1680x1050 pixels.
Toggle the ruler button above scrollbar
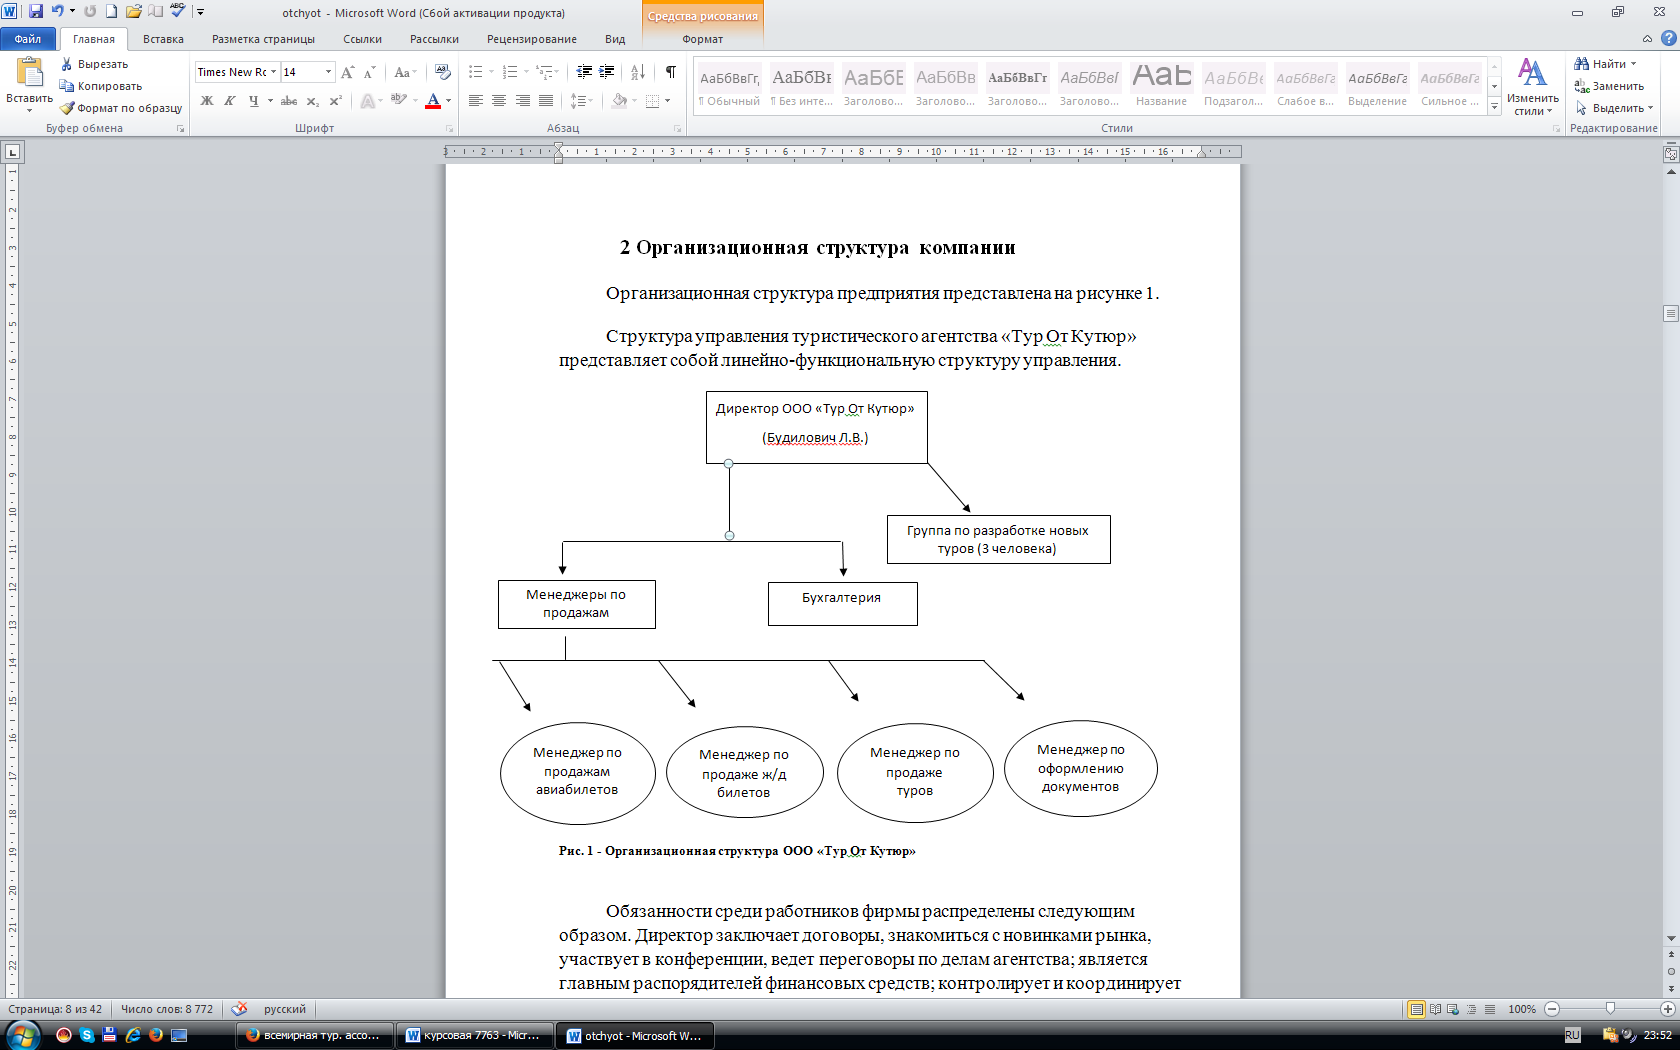pos(1670,154)
